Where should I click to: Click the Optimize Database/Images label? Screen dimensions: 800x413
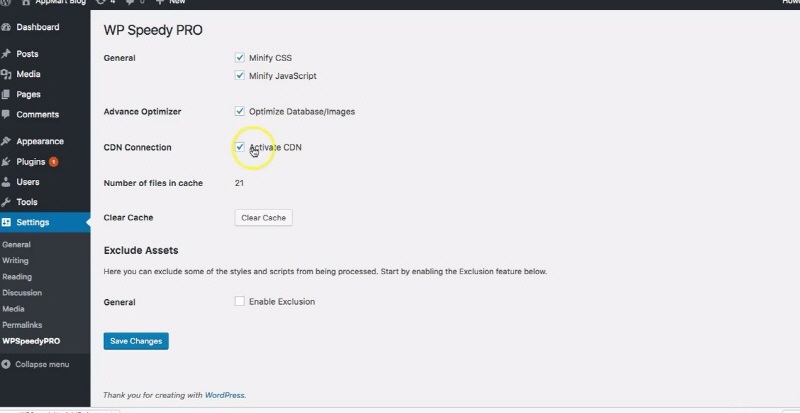302,111
